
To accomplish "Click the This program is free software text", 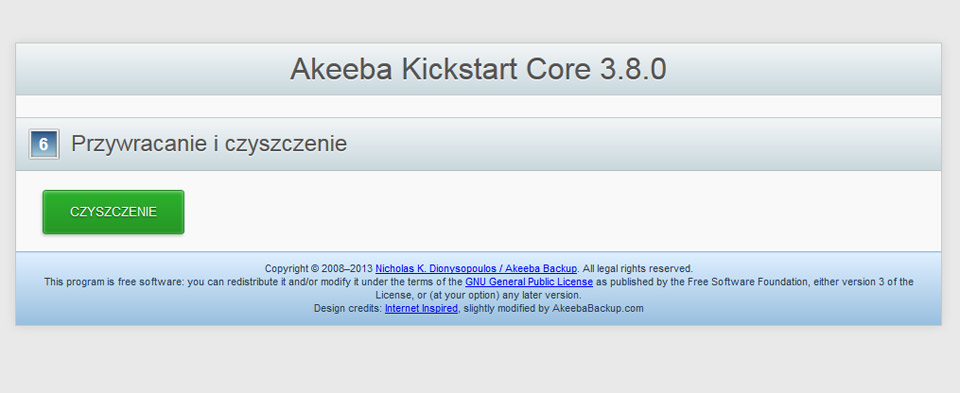I will [111, 282].
